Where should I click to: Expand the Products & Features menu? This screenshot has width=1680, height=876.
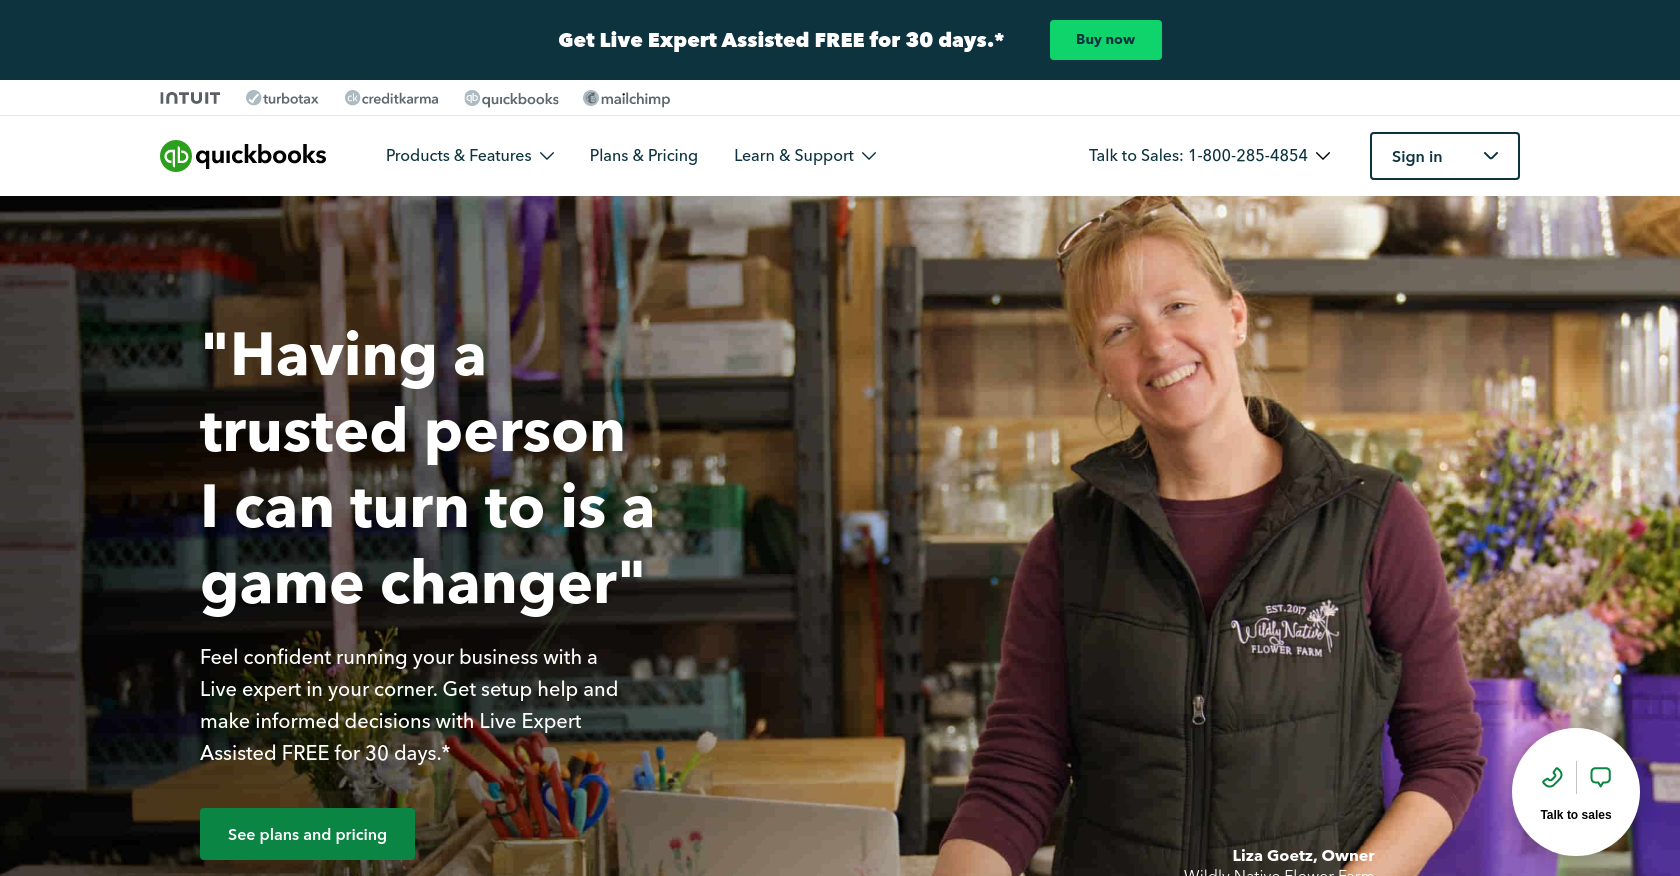tap(470, 156)
